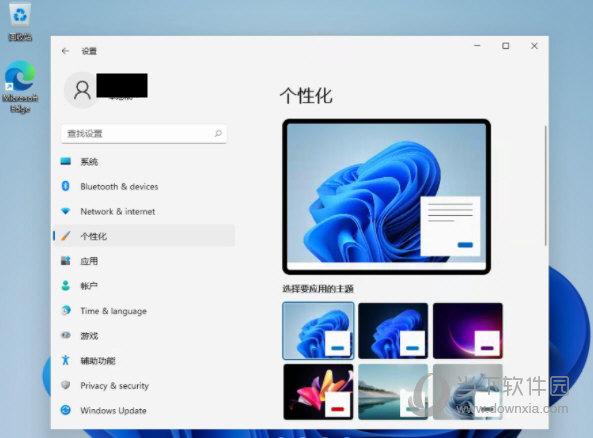Minimize the Settings window
This screenshot has width=593, height=438.
coord(477,46)
